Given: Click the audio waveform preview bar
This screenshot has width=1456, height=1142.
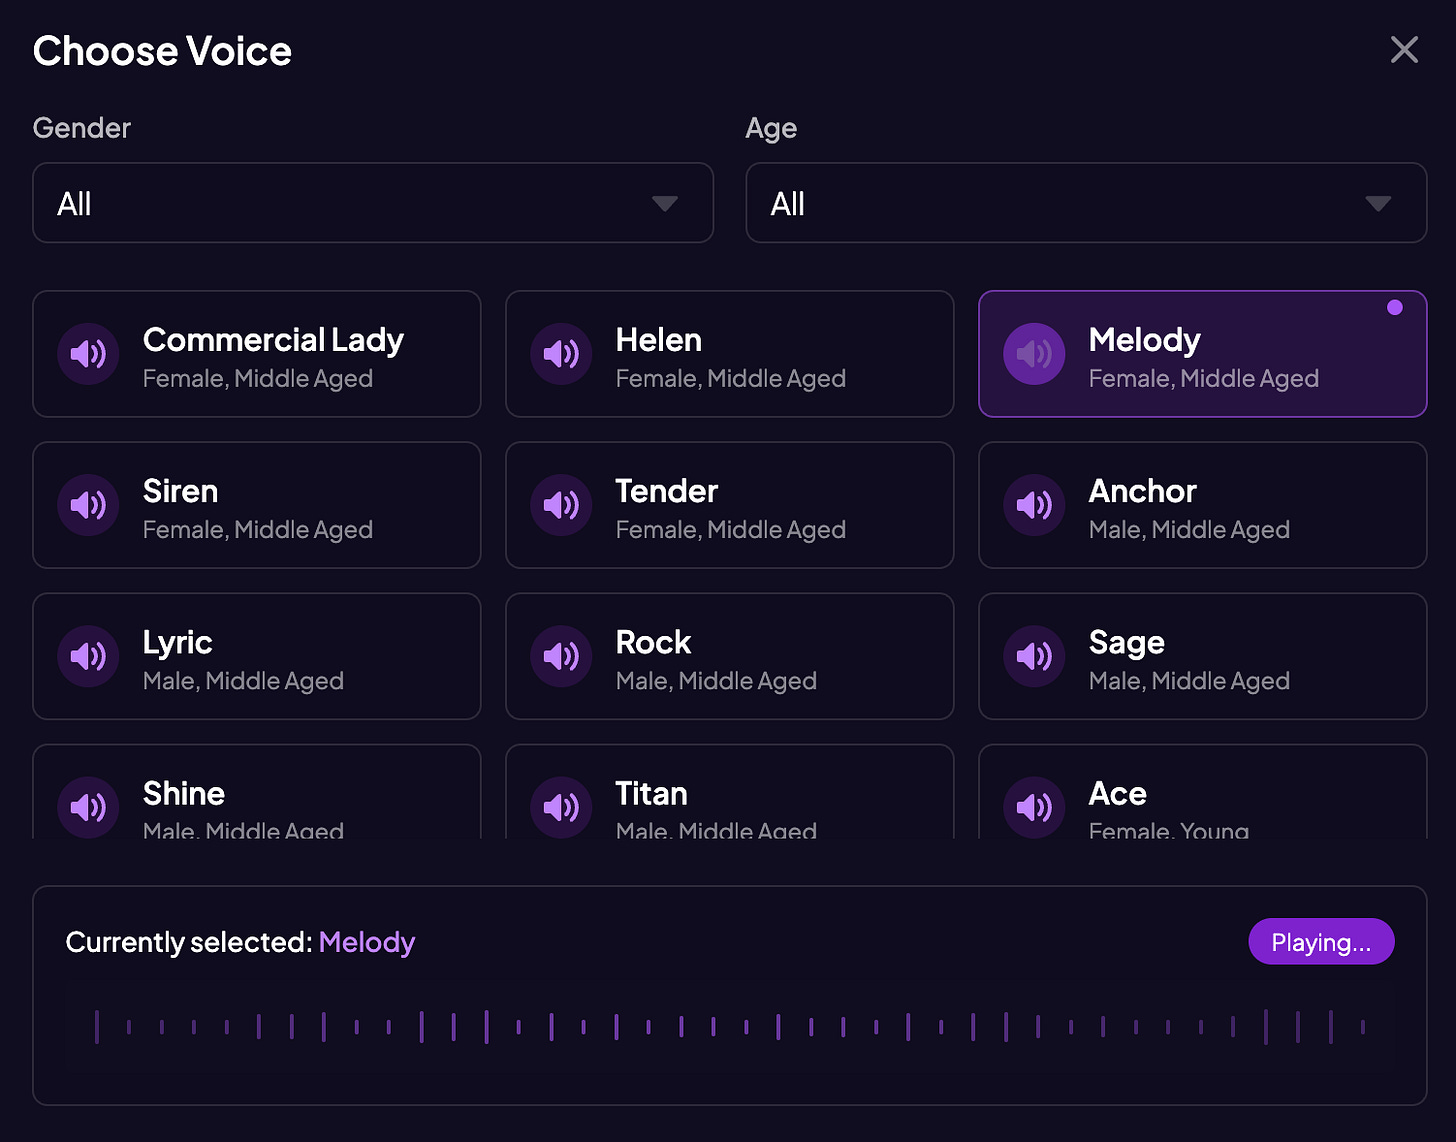Looking at the screenshot, I should coord(730,1027).
